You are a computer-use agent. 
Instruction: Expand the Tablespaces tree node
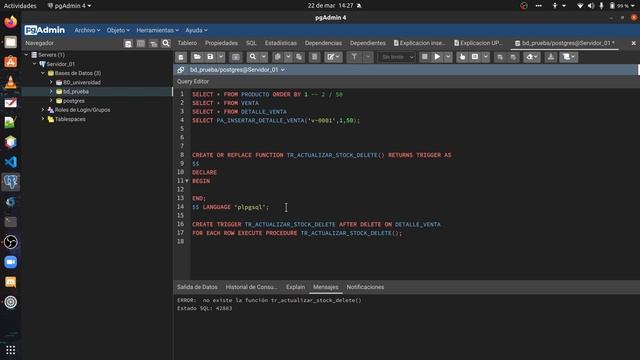(43, 119)
